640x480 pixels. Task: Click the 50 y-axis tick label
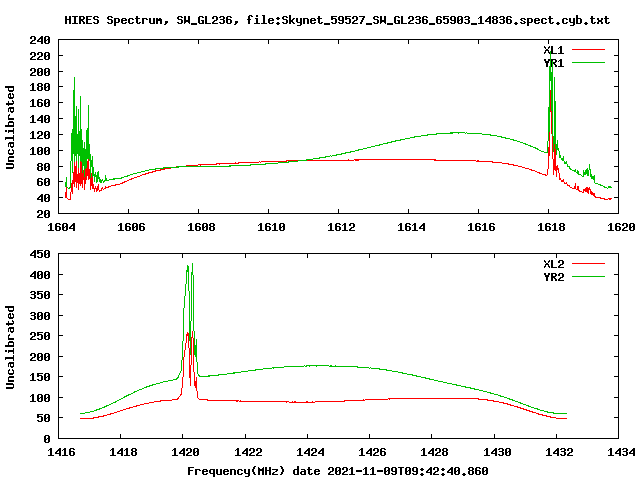click(x=44, y=418)
